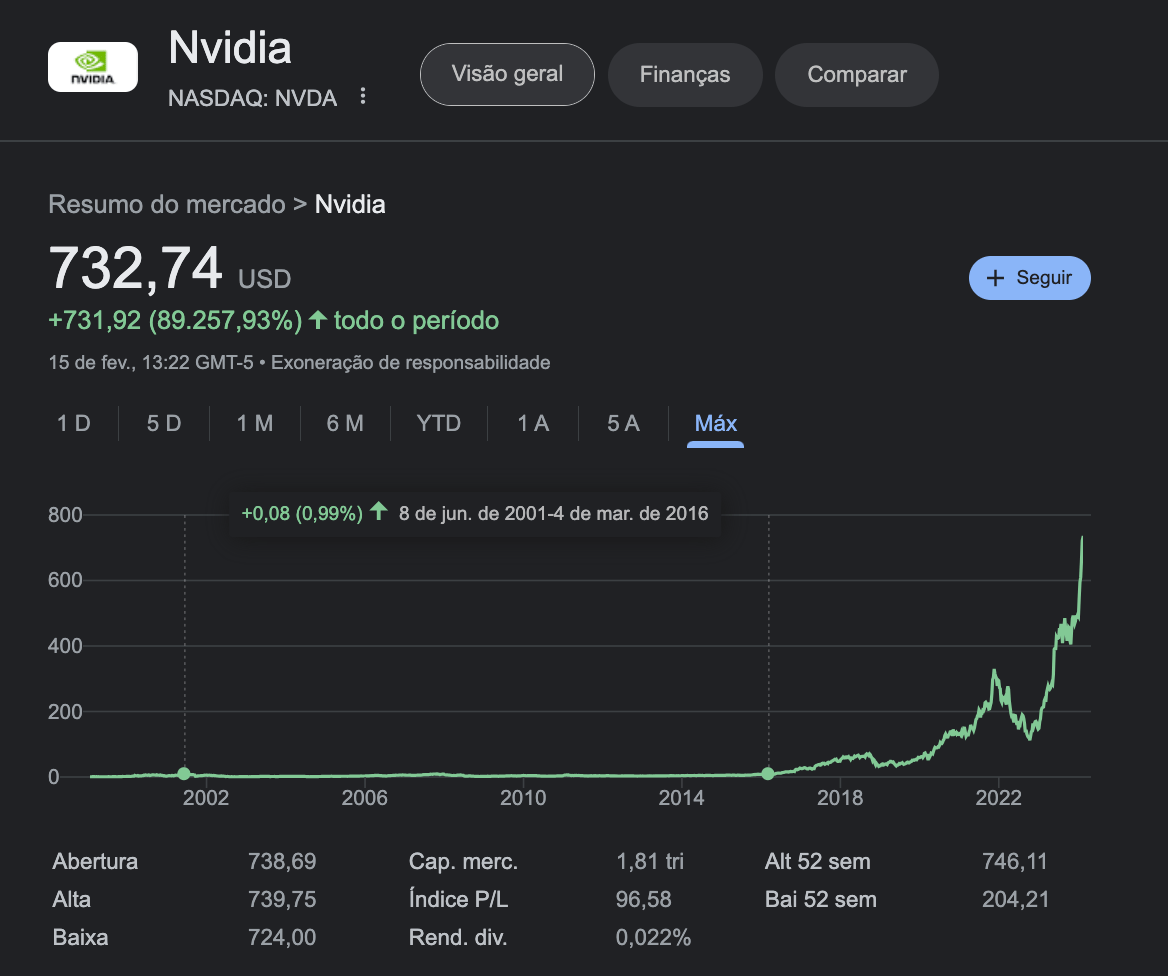Screen dimensions: 1168x976
Task: Click the Bai 52 sem value 204,21
Action: tap(1015, 899)
